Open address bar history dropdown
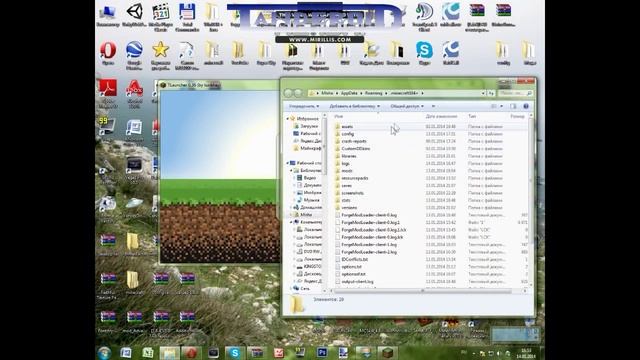This screenshot has width=640, height=360. [x=483, y=93]
